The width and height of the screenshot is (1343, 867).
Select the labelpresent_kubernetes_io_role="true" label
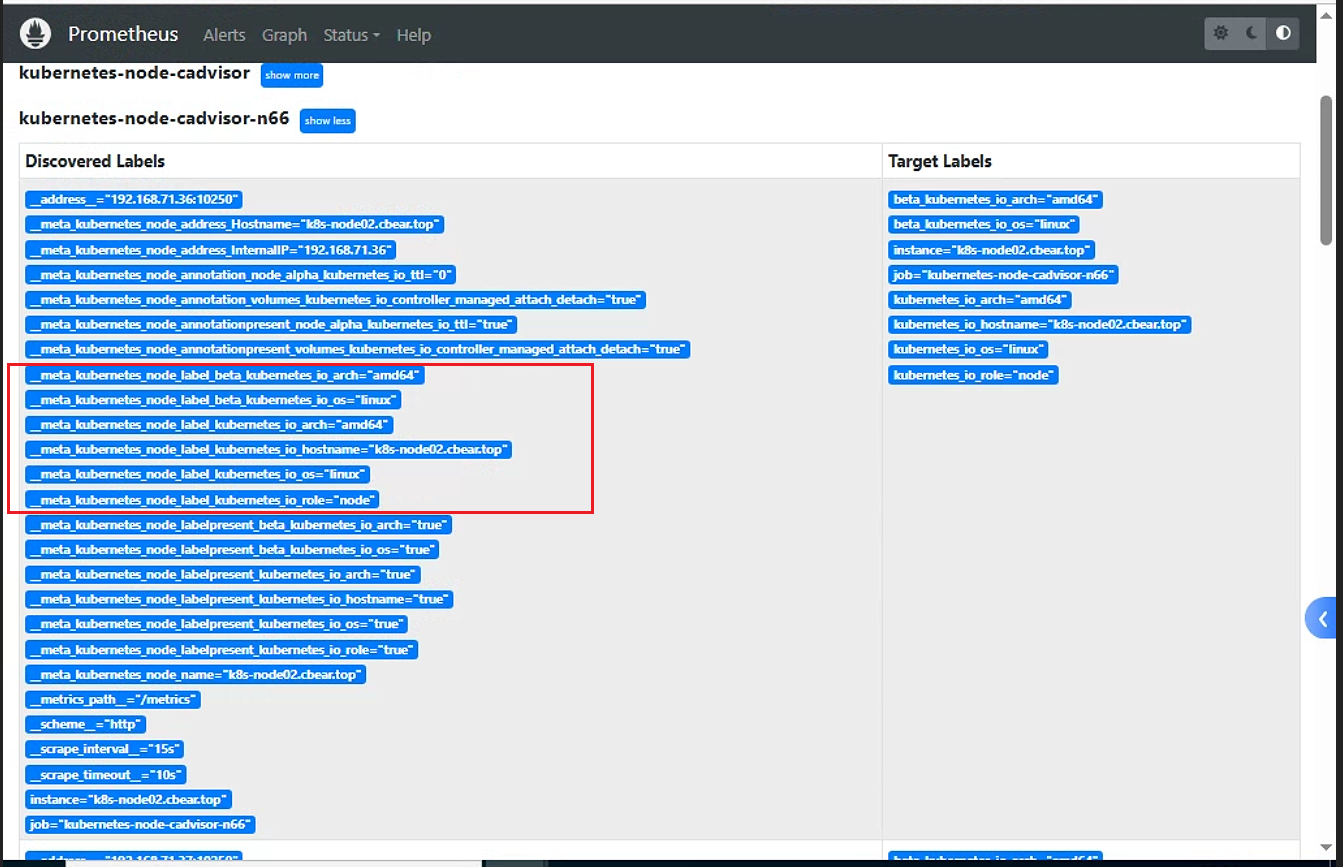[221, 650]
